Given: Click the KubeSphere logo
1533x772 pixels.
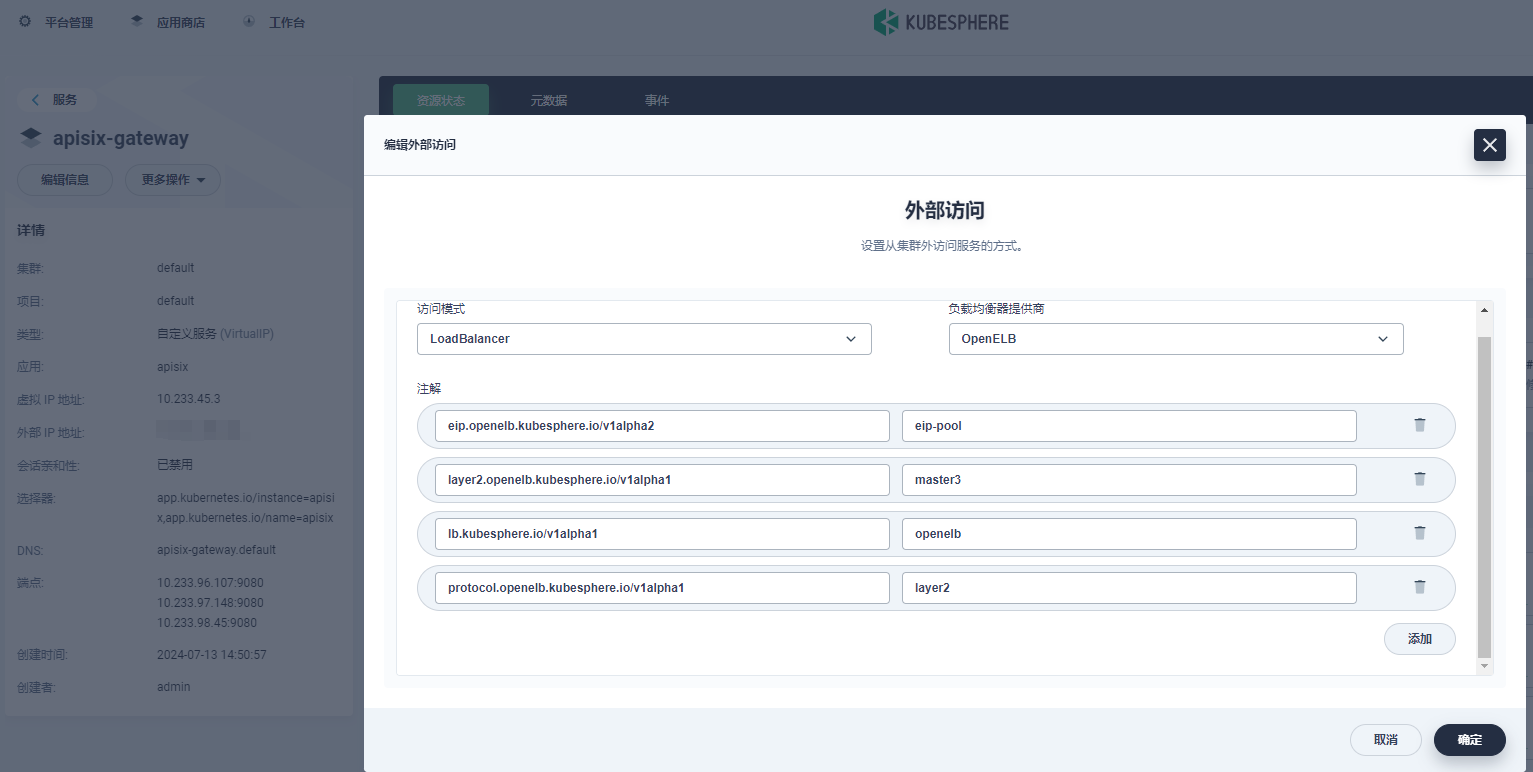Looking at the screenshot, I should point(941,22).
